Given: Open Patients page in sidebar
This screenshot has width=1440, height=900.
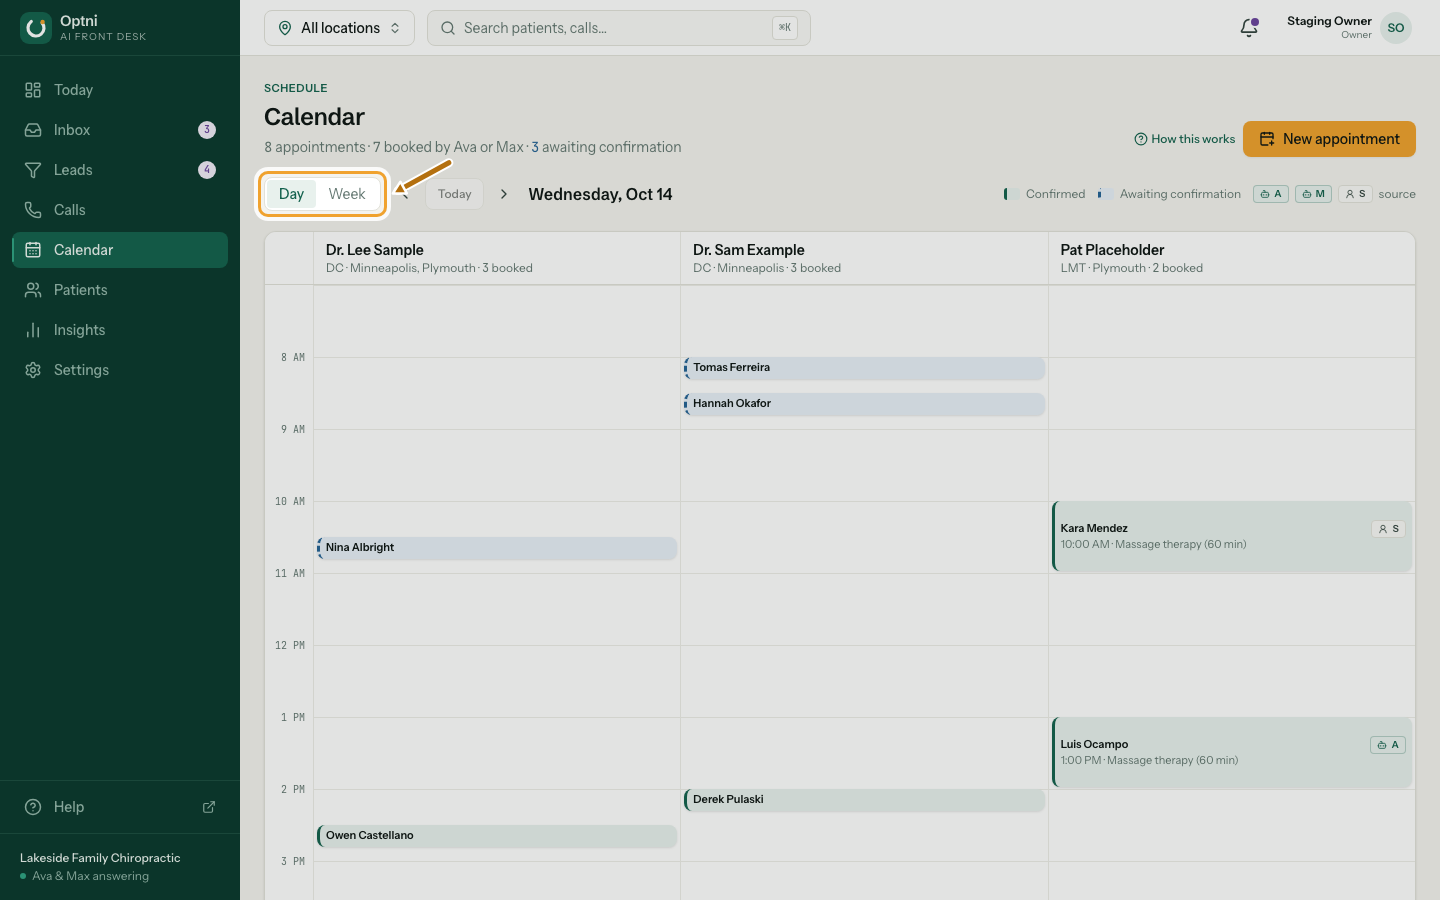Looking at the screenshot, I should 120,290.
